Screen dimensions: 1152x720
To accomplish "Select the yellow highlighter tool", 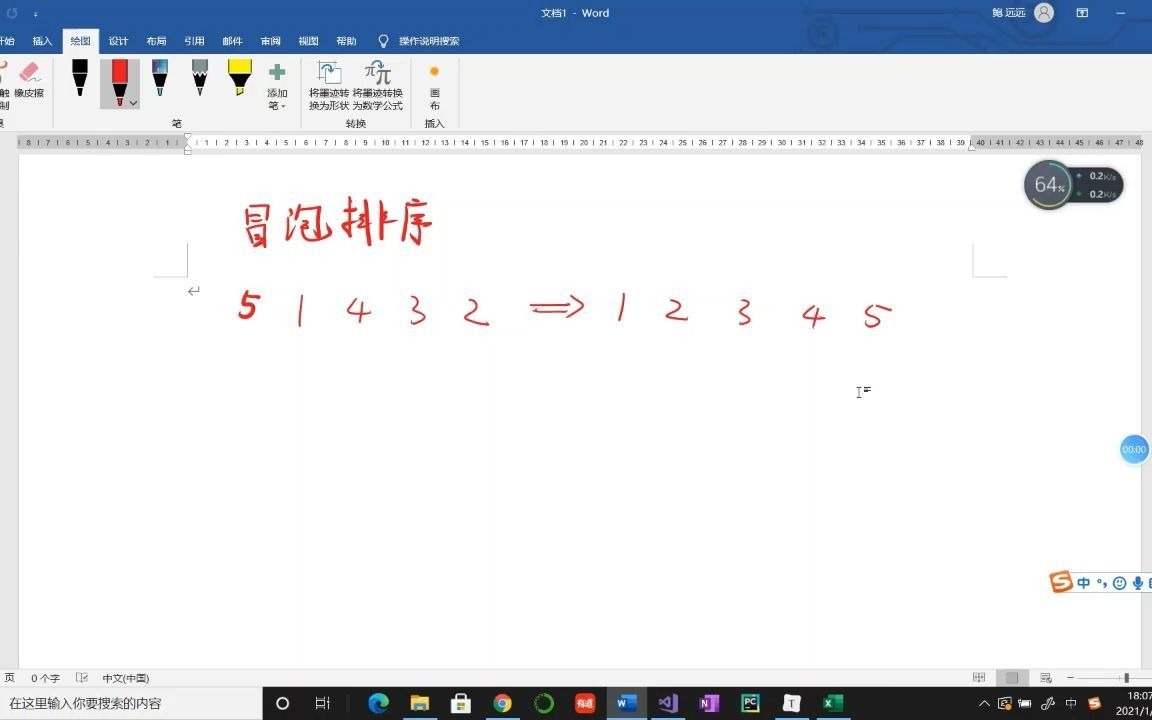I will [x=239, y=79].
